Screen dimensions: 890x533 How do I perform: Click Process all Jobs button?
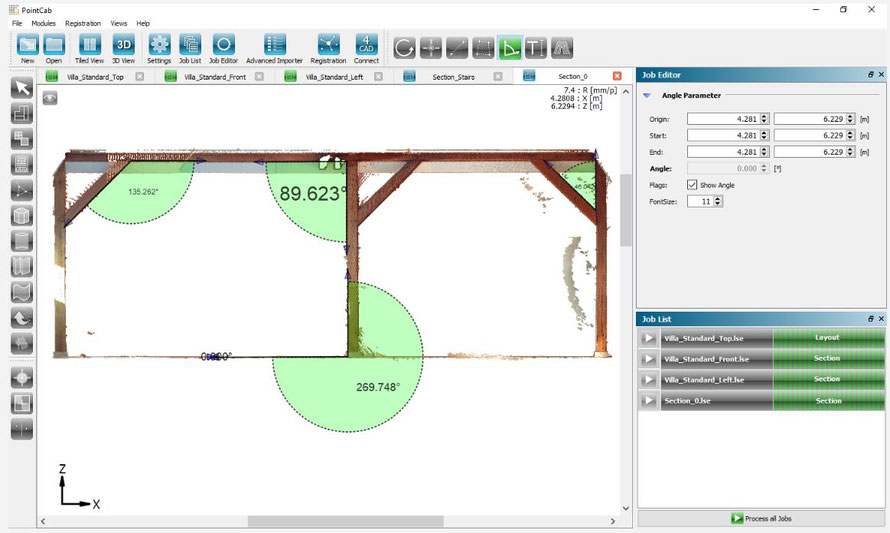(761, 518)
